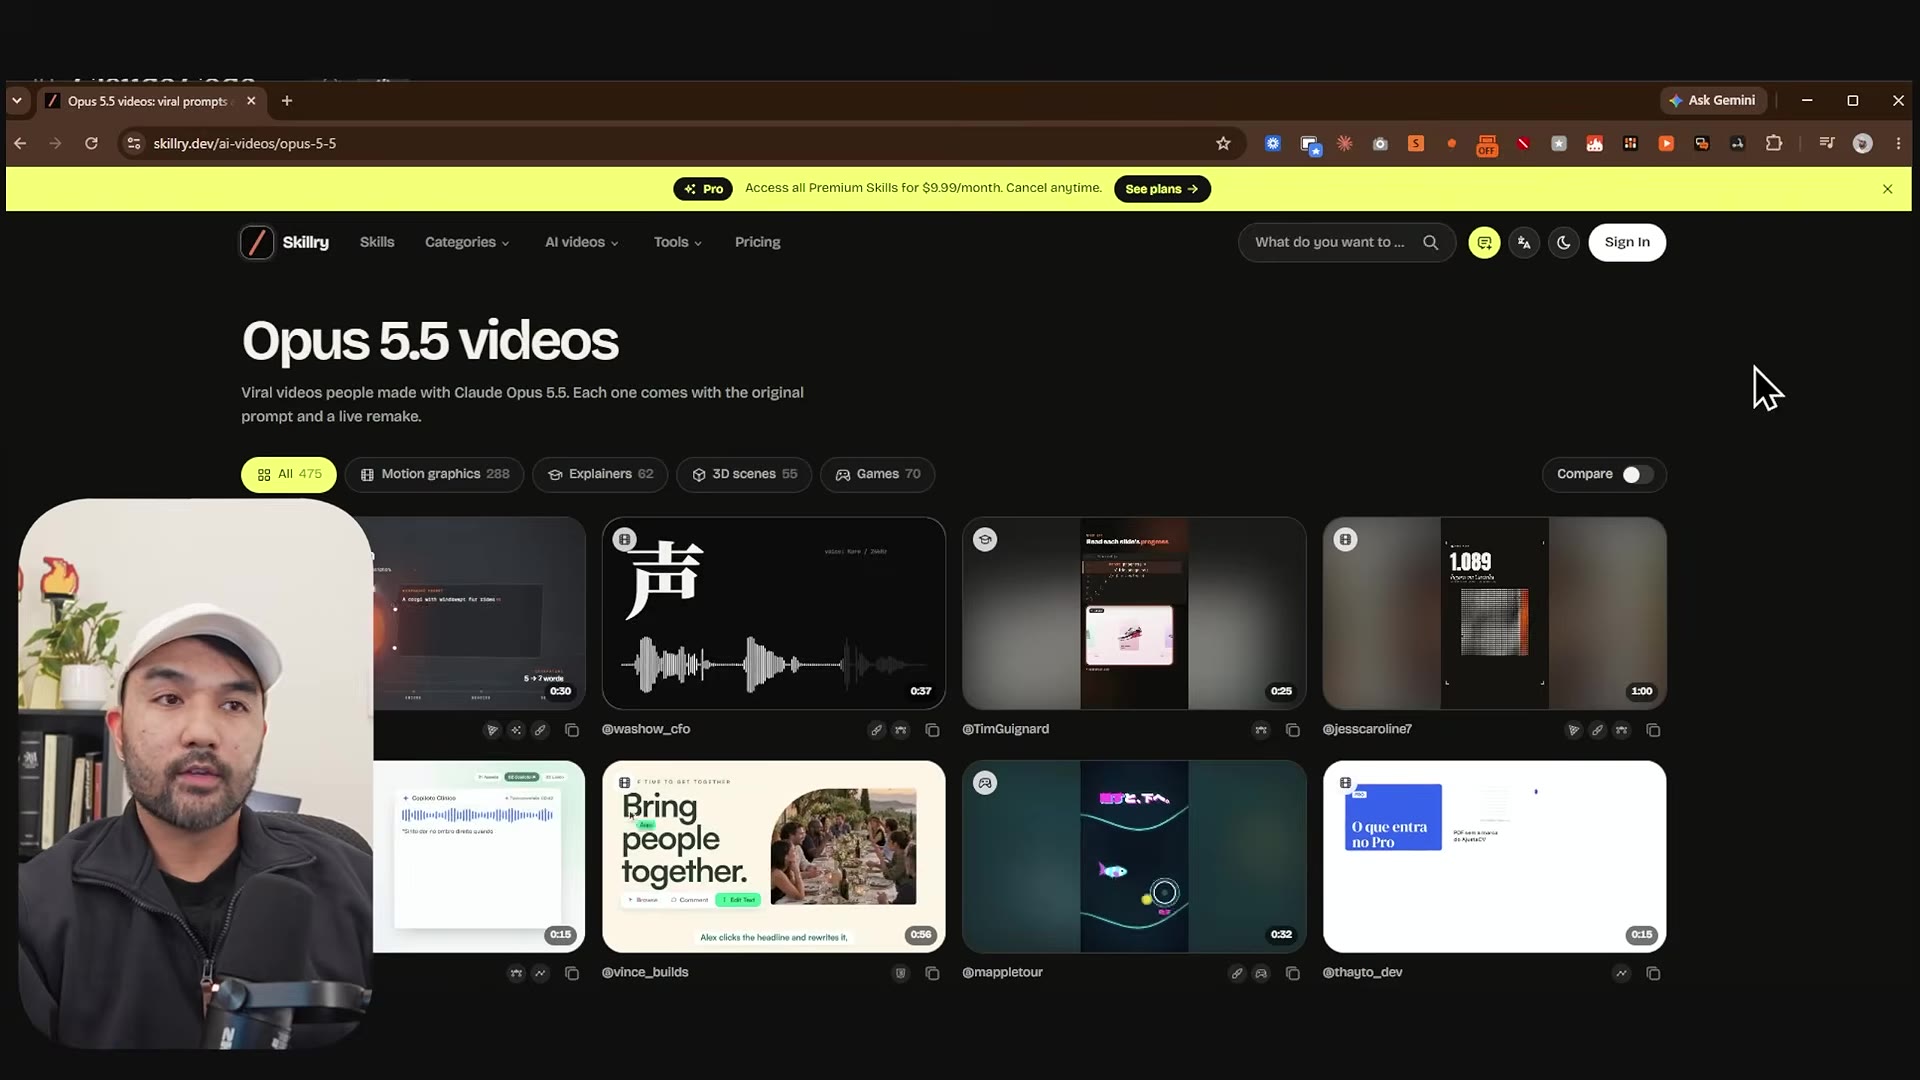Select the 3D scenes filter
Image resolution: width=1920 pixels, height=1080 pixels.
click(744, 474)
